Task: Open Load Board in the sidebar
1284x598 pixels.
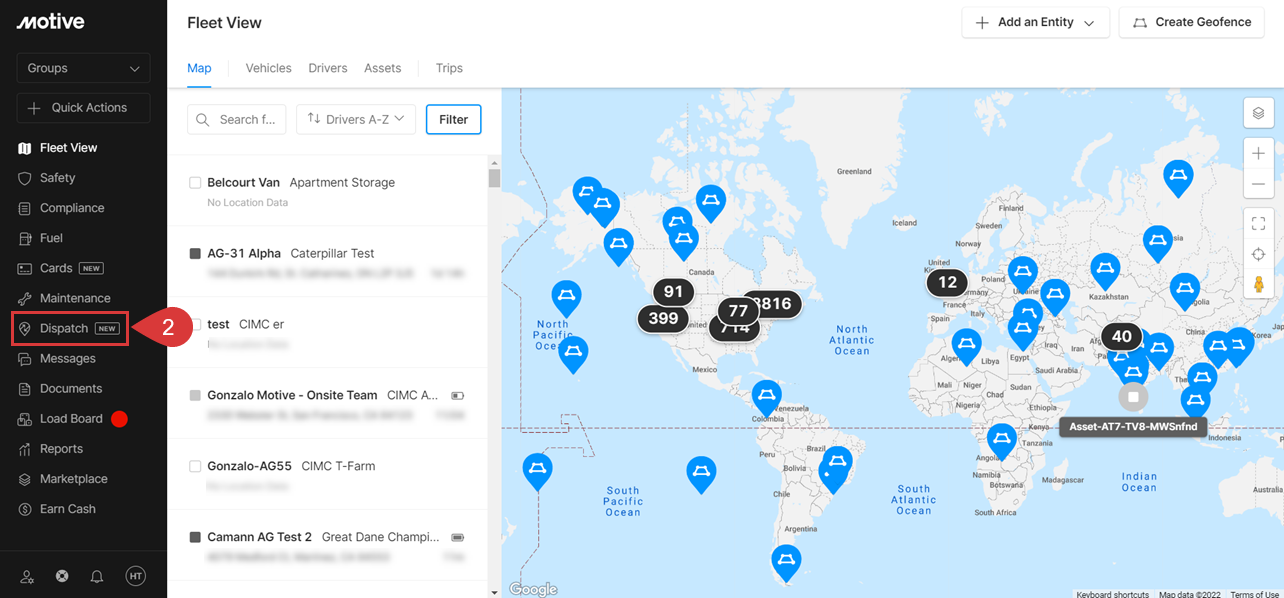Action: [71, 419]
